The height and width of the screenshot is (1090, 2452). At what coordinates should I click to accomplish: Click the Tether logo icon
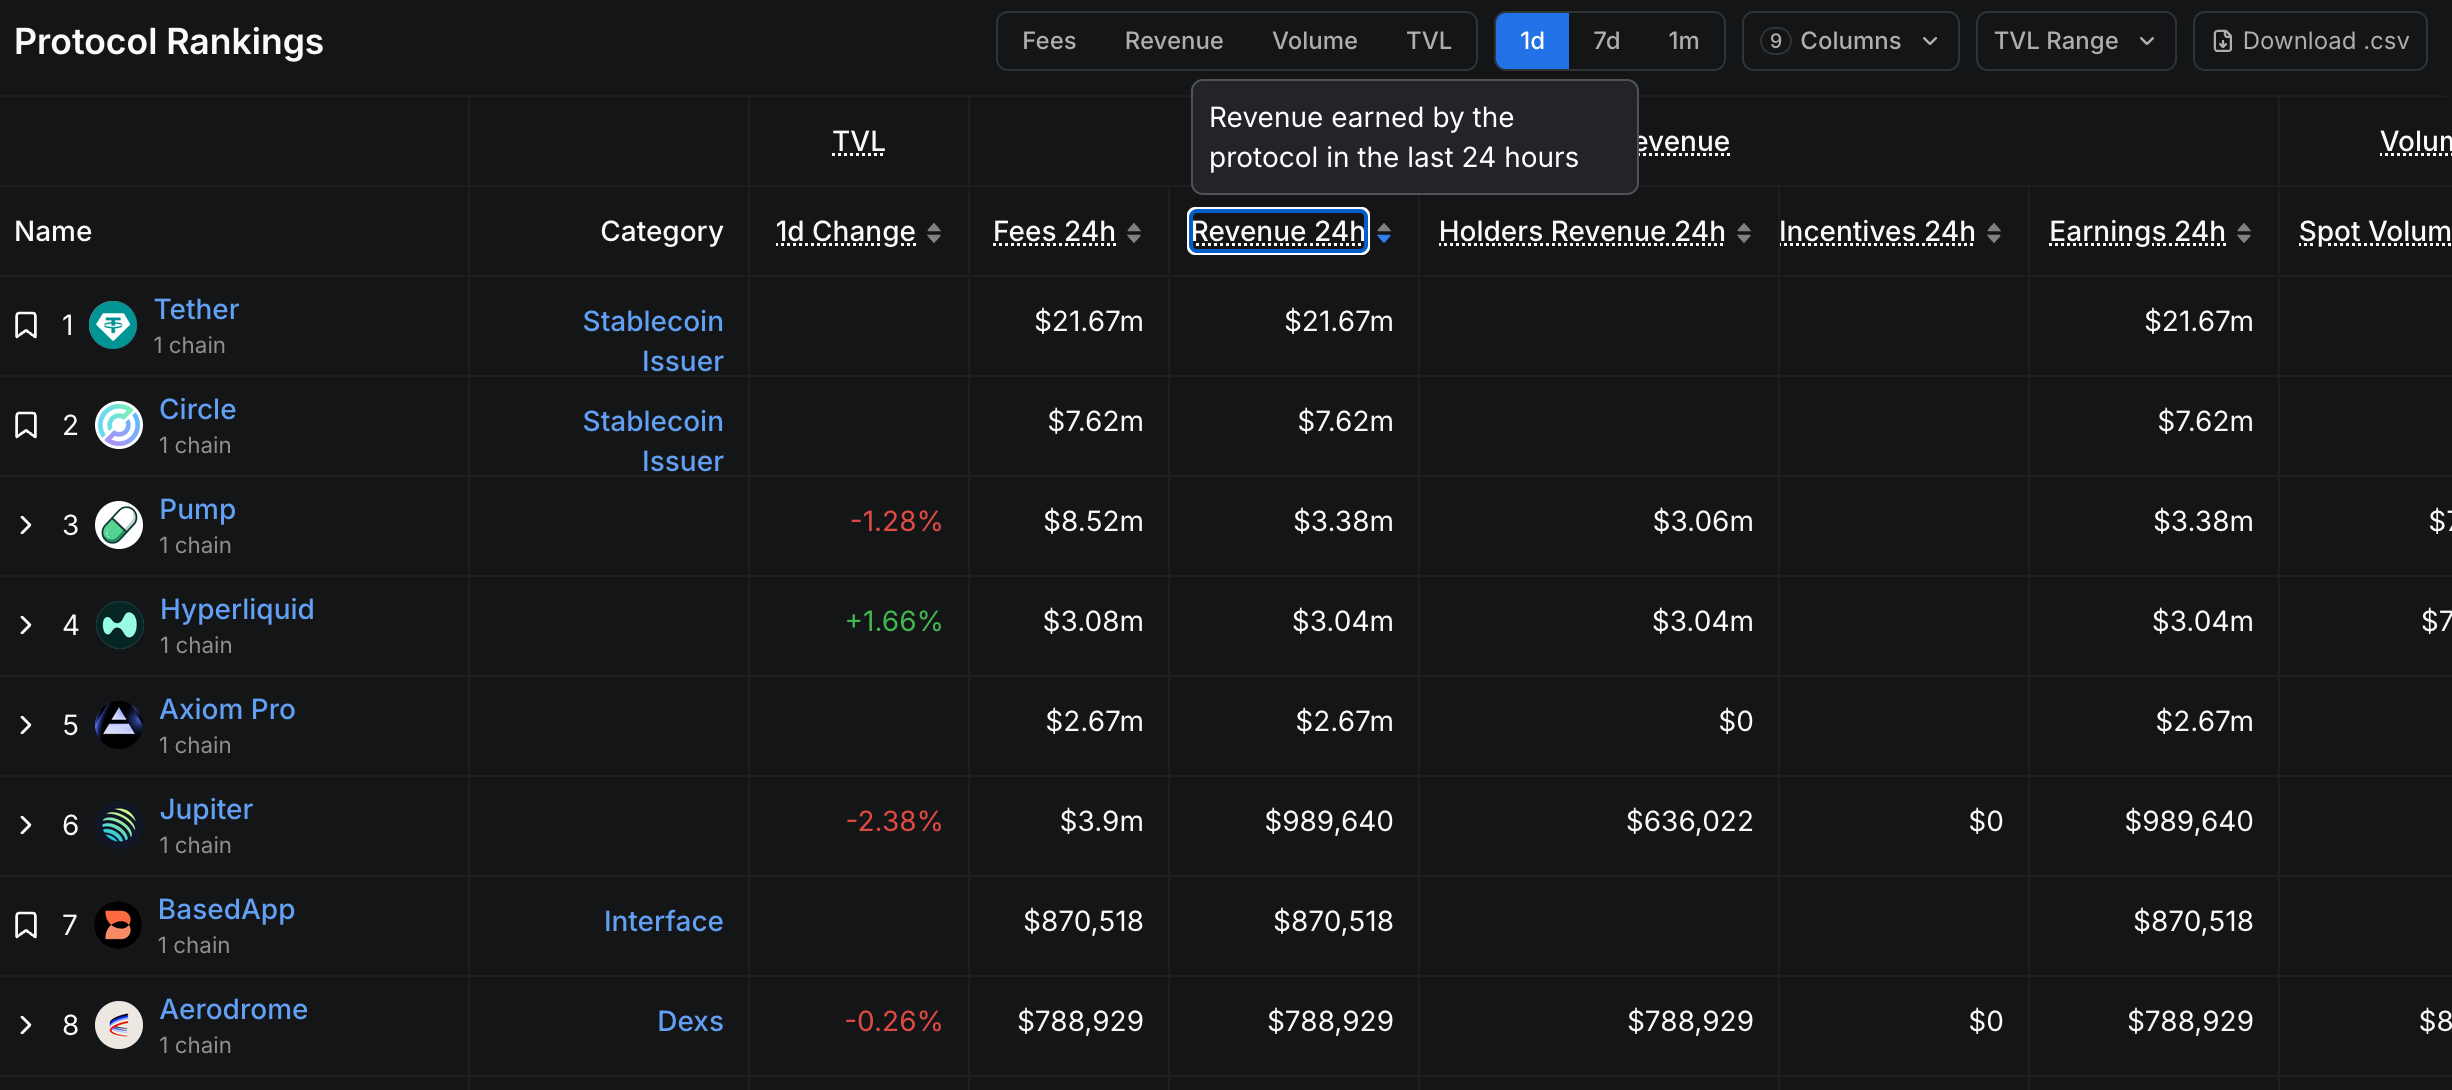click(113, 325)
